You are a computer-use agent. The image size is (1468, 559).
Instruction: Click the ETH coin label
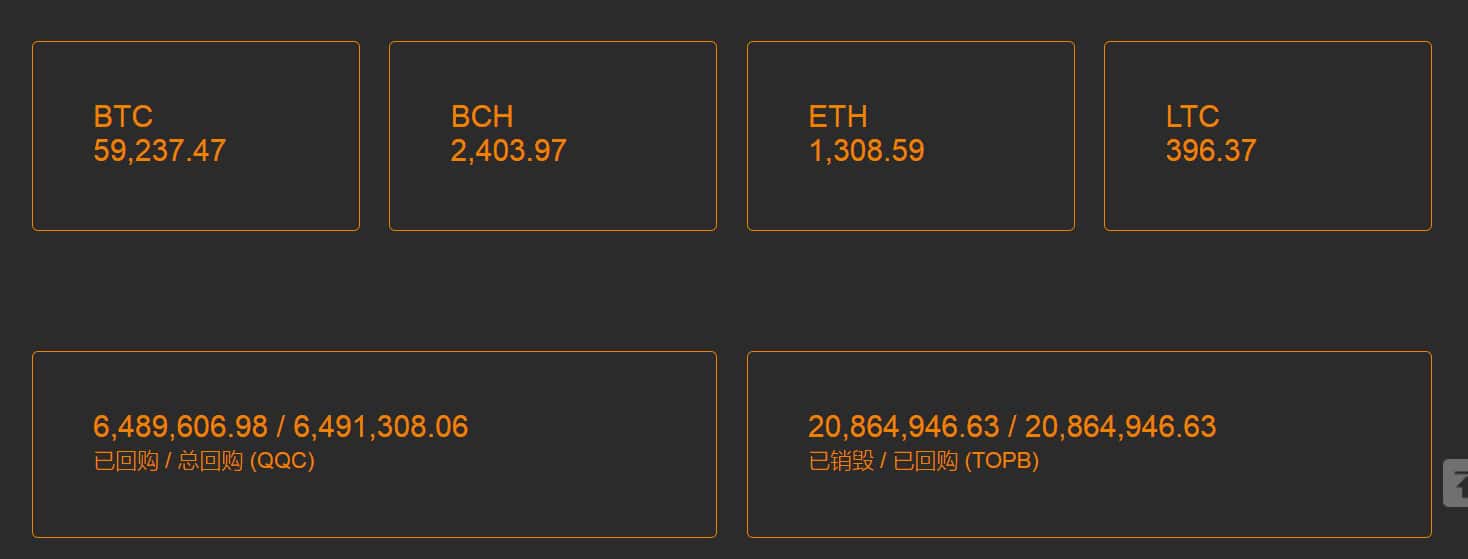(838, 117)
